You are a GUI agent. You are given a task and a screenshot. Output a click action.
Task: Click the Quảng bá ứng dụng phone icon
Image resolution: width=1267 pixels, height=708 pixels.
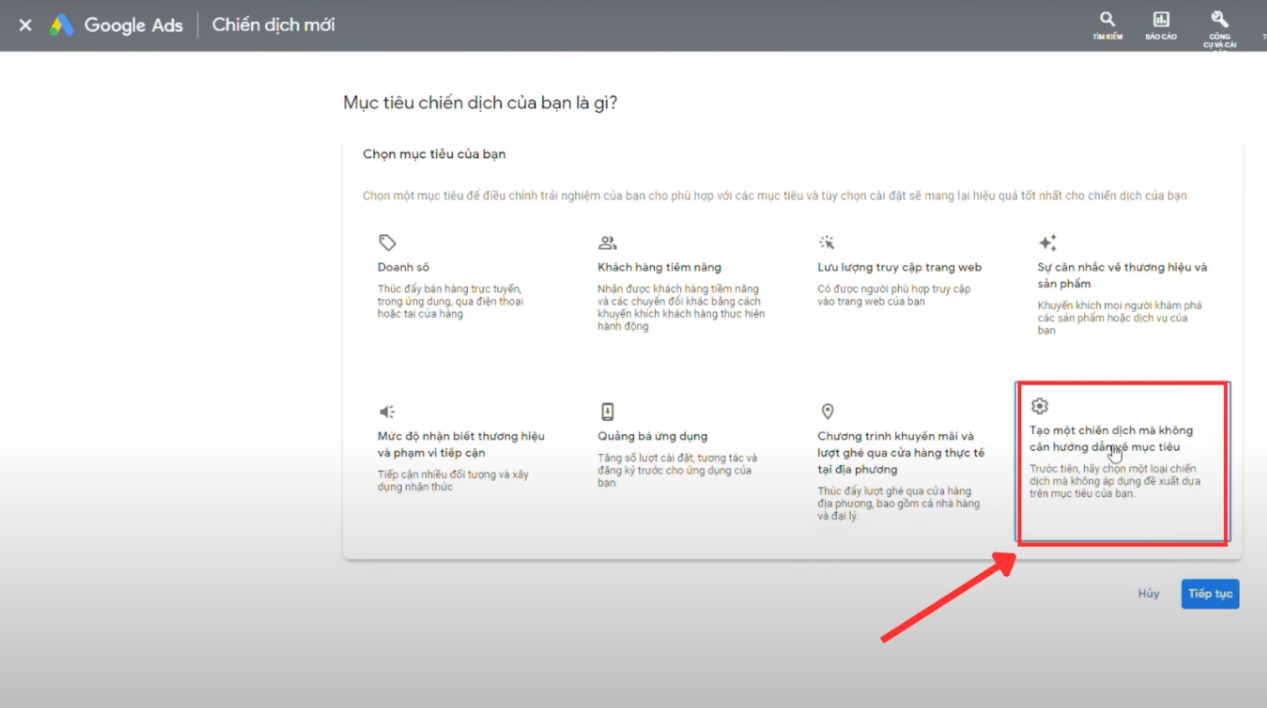[607, 412]
